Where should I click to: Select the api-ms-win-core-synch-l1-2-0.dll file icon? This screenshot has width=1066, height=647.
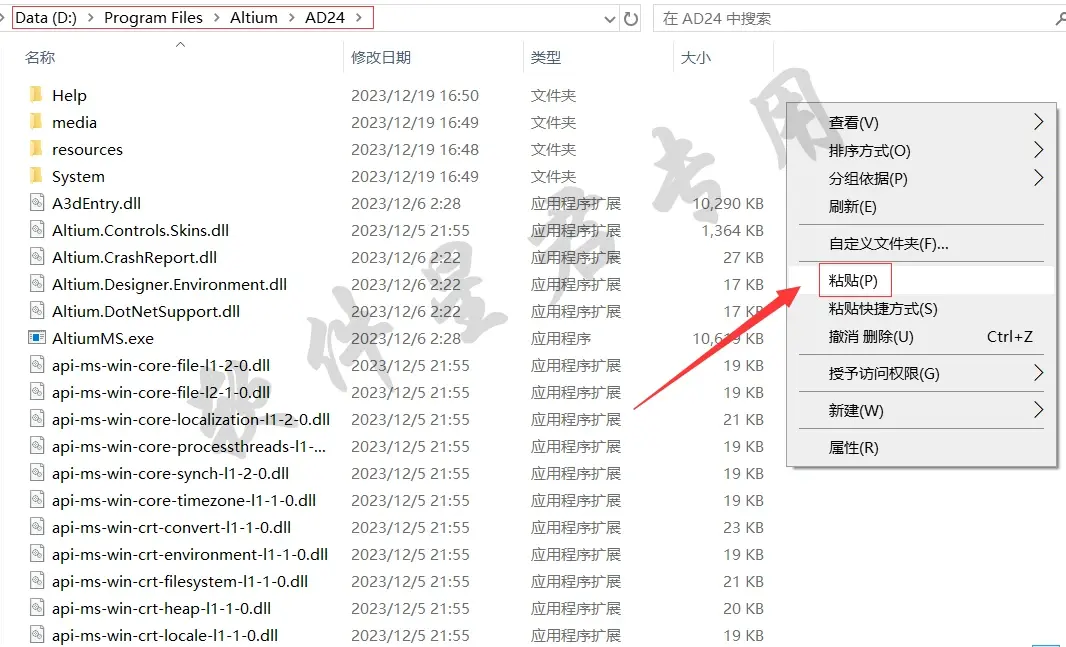pyautogui.click(x=37, y=472)
